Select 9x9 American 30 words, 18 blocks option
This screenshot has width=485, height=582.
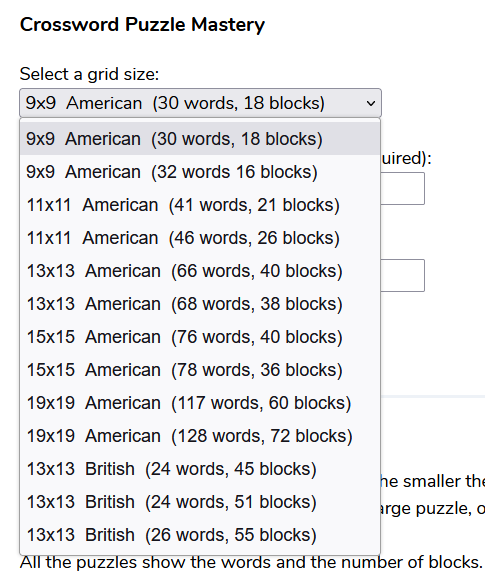200,139
